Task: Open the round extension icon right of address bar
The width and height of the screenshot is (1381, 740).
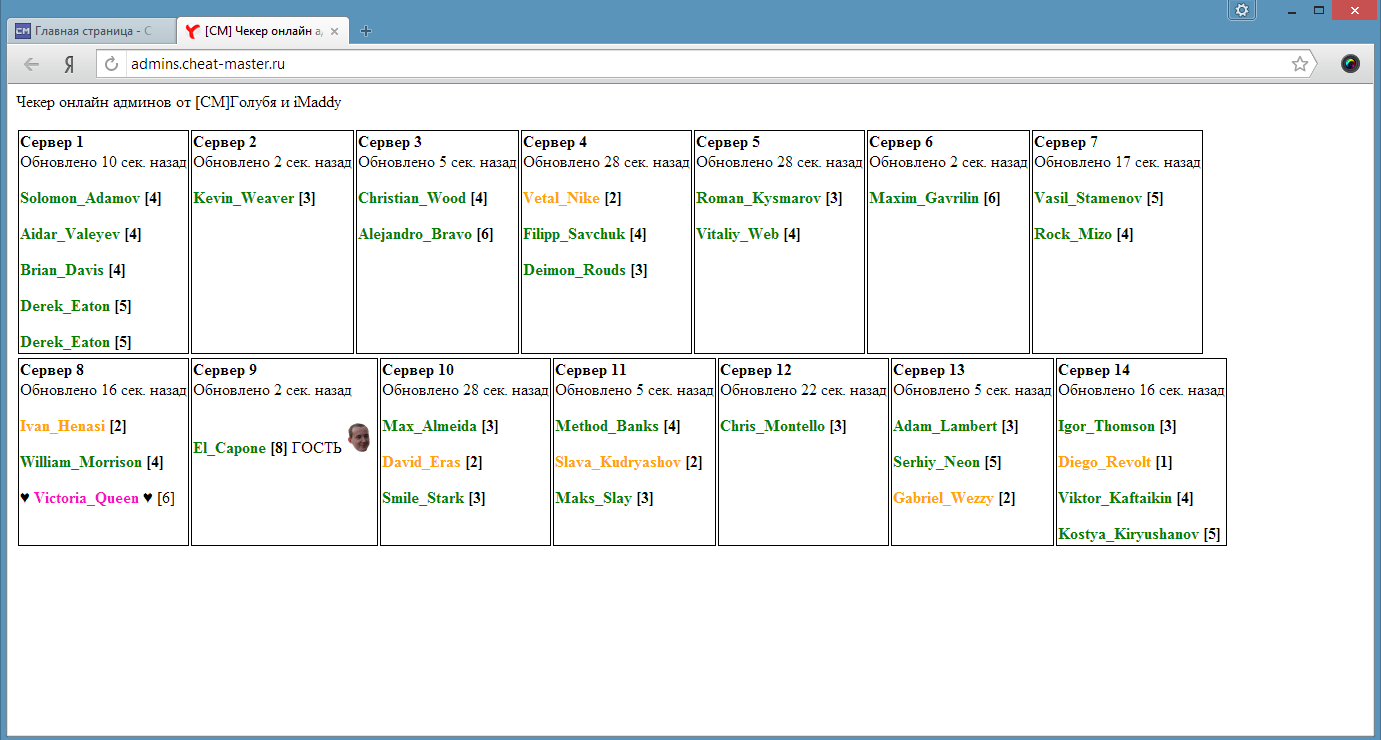Action: [1350, 64]
